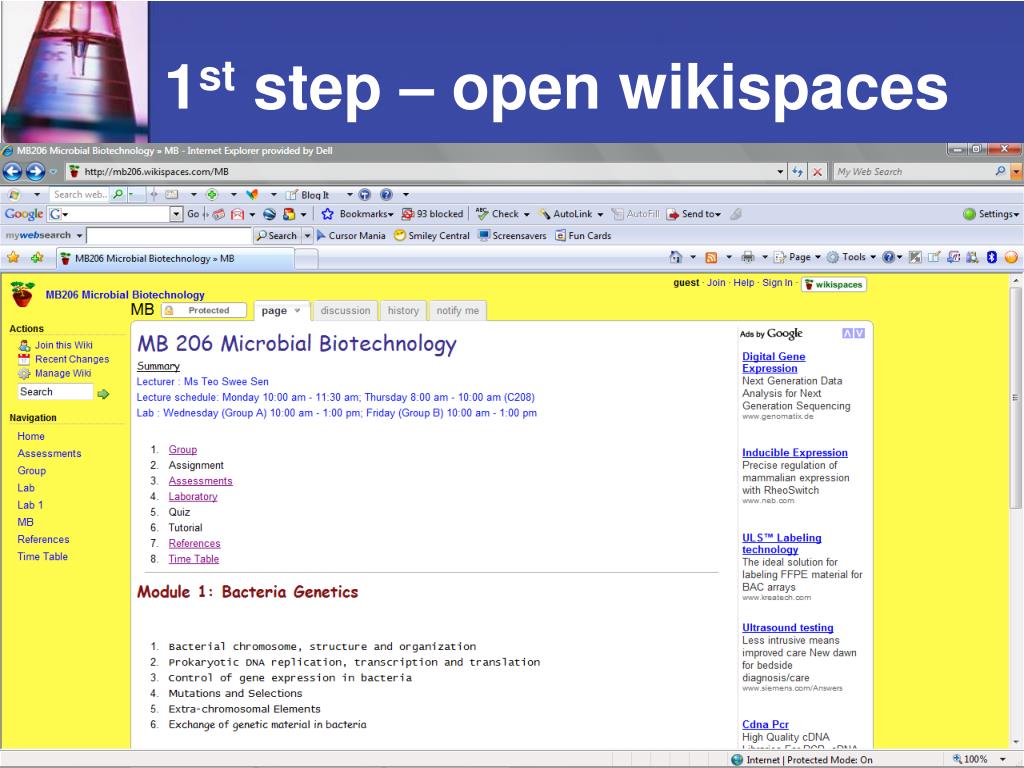1024x768 pixels.
Task: Open the dropdown beside the mywebsearch Search button
Action: 307,236
